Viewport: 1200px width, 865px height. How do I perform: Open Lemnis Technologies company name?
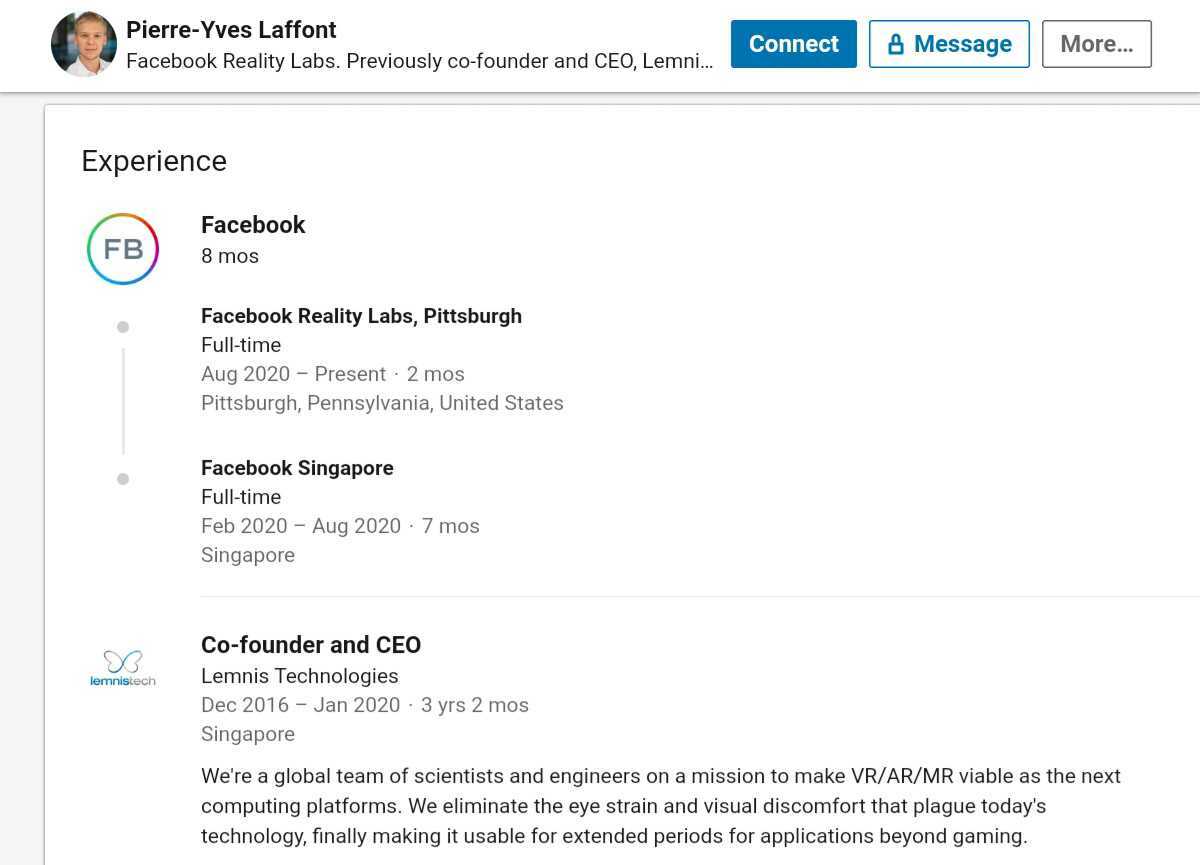click(x=299, y=676)
